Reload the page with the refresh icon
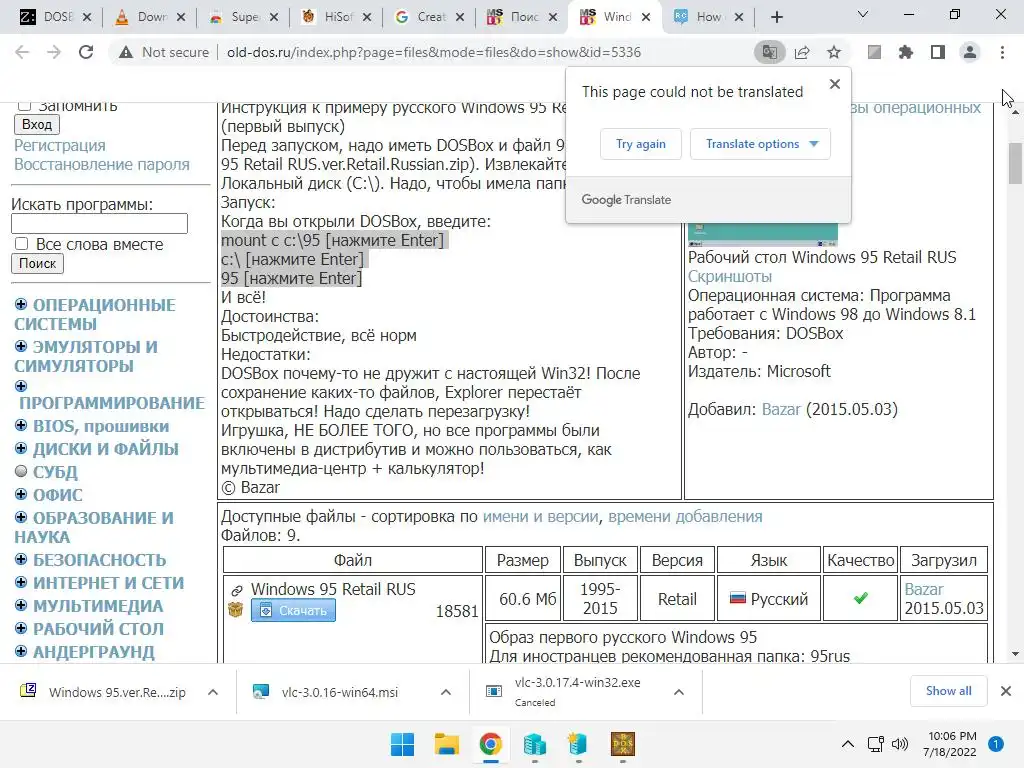This screenshot has width=1024, height=768. pyautogui.click(x=86, y=52)
